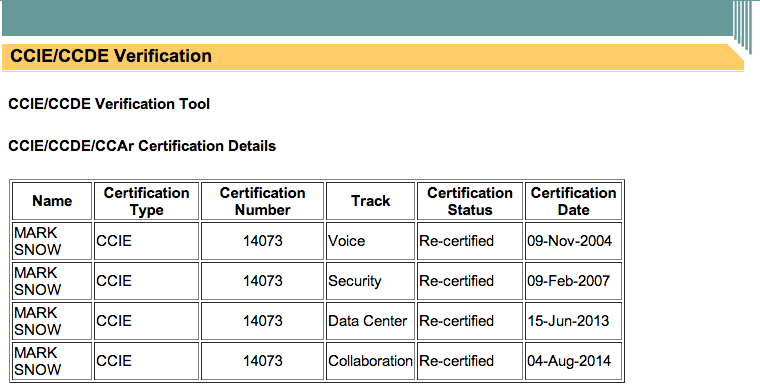760x392 pixels.
Task: Click the Certification Date column header
Action: [x=573, y=201]
